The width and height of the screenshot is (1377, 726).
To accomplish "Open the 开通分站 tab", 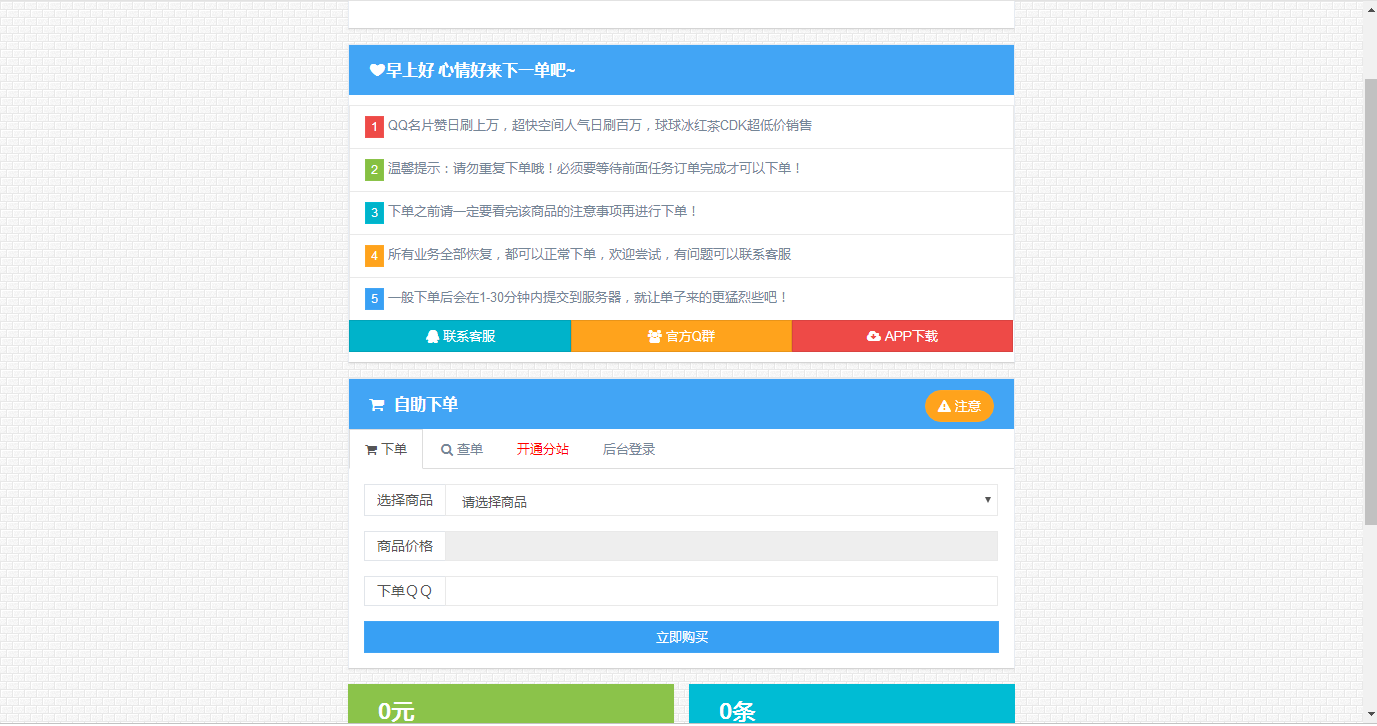I will (x=542, y=450).
